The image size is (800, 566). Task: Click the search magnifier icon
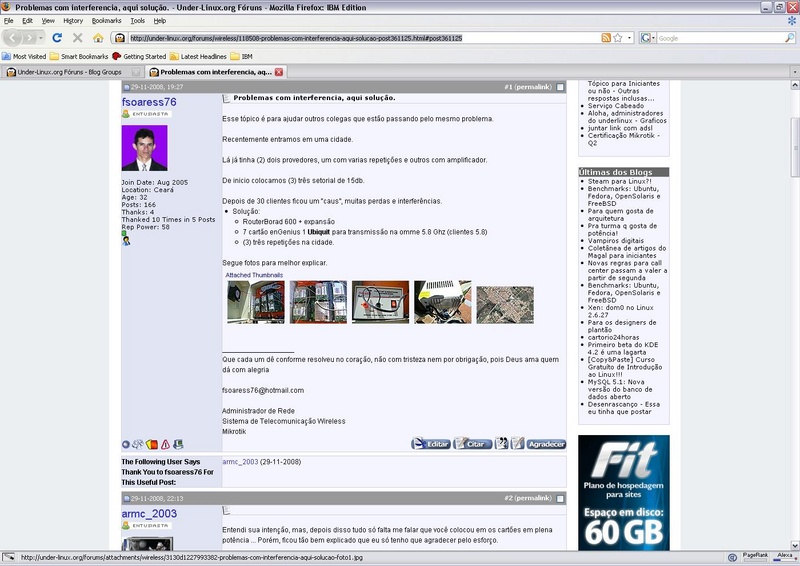coord(789,38)
